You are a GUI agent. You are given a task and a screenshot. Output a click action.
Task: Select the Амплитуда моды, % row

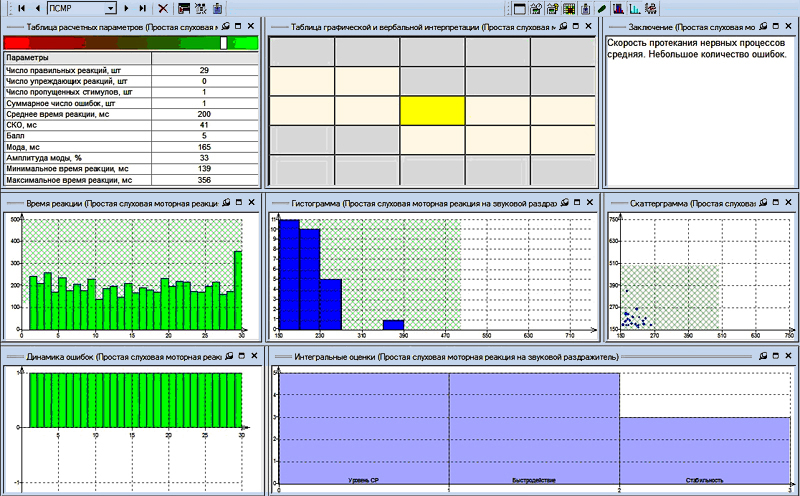pos(131,158)
